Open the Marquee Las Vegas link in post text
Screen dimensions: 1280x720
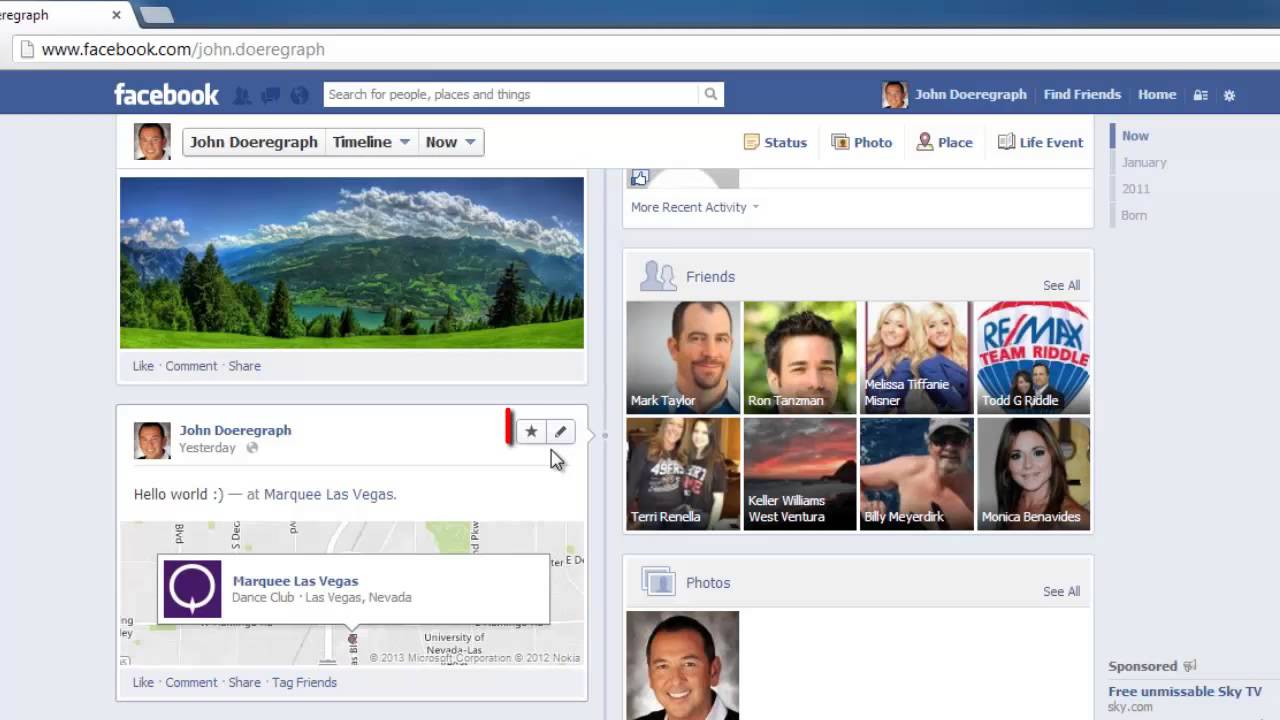click(x=330, y=494)
